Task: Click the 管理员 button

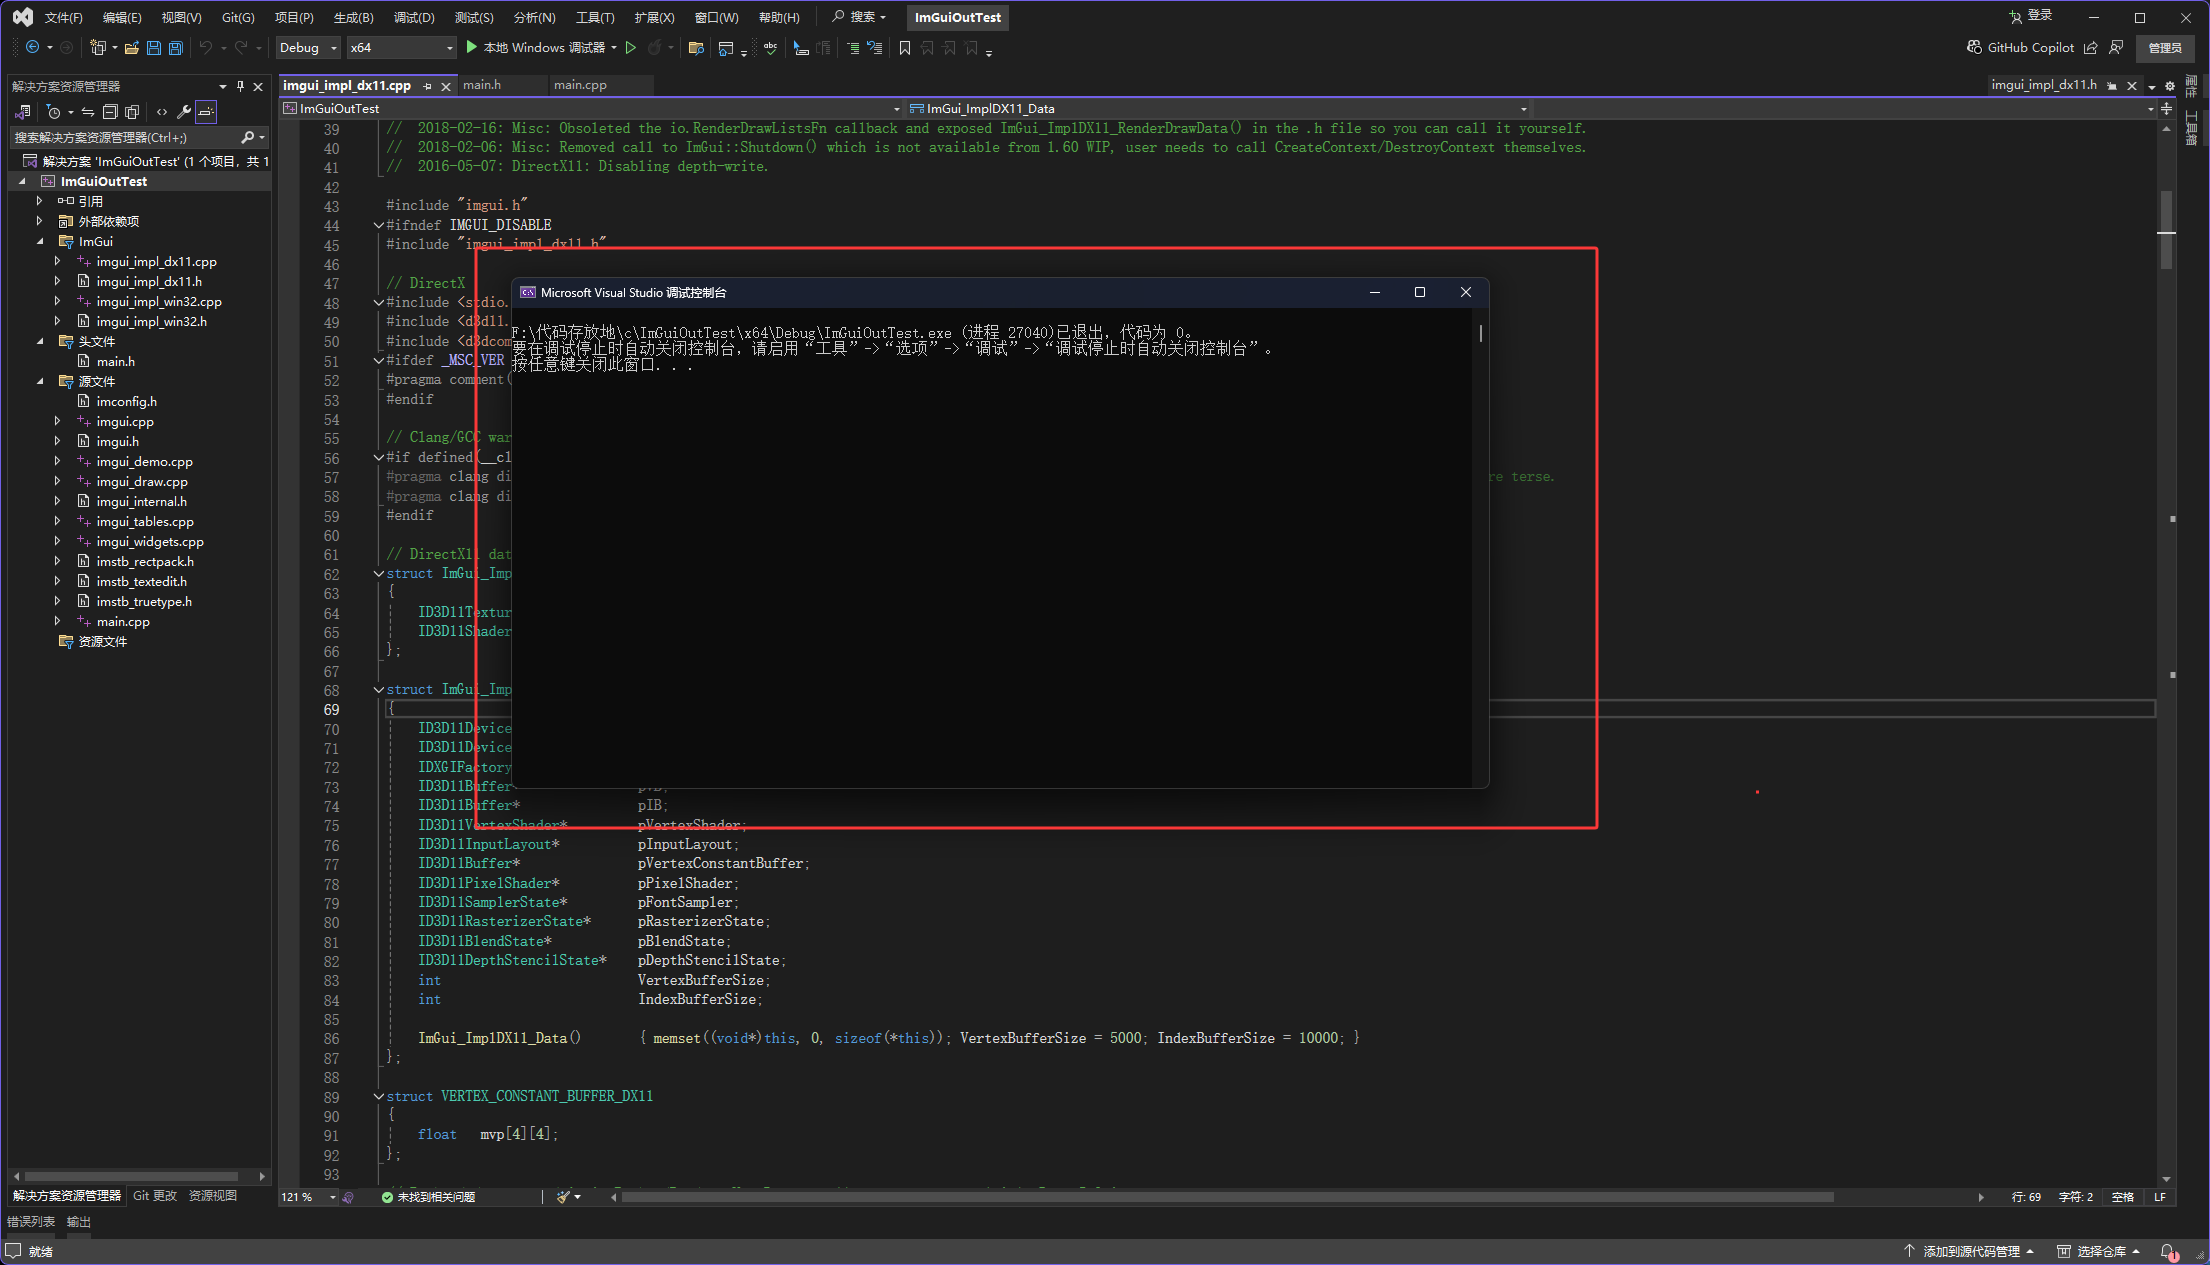Action: coord(2165,48)
